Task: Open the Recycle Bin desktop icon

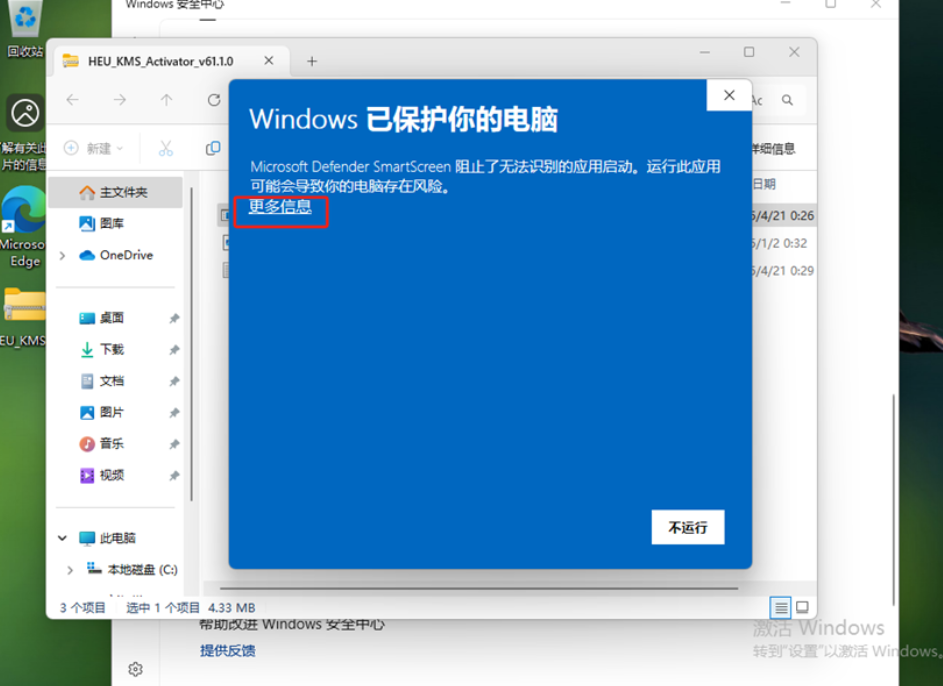Action: pyautogui.click(x=24, y=30)
